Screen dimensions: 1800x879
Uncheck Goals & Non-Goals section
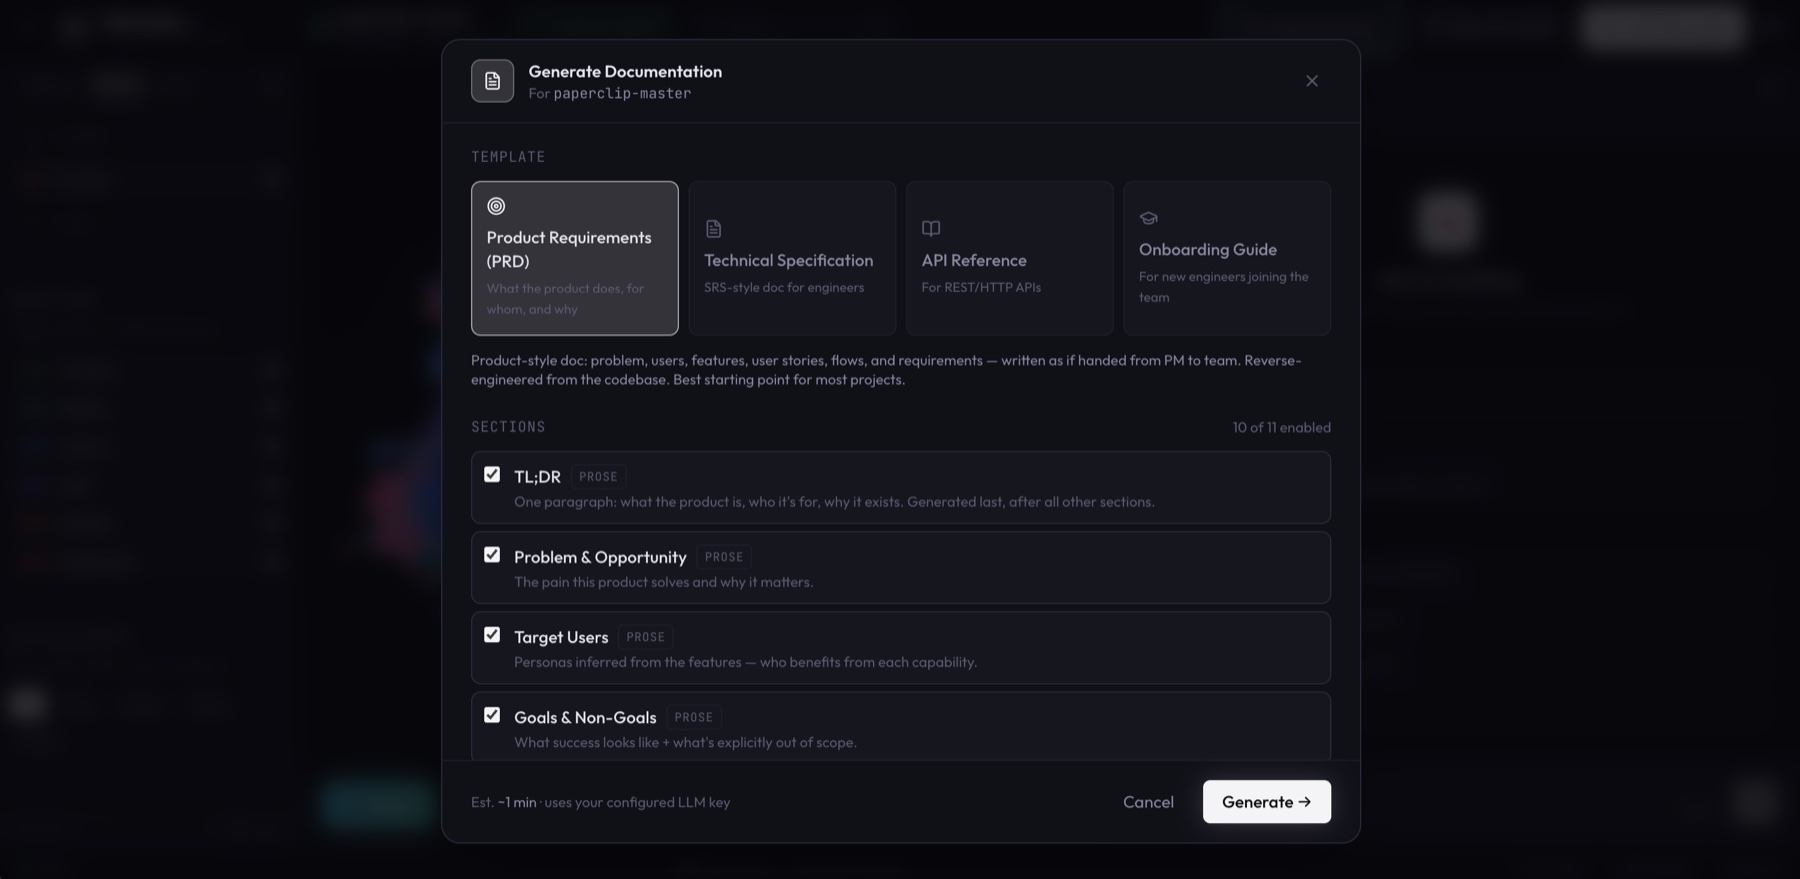pyautogui.click(x=492, y=715)
